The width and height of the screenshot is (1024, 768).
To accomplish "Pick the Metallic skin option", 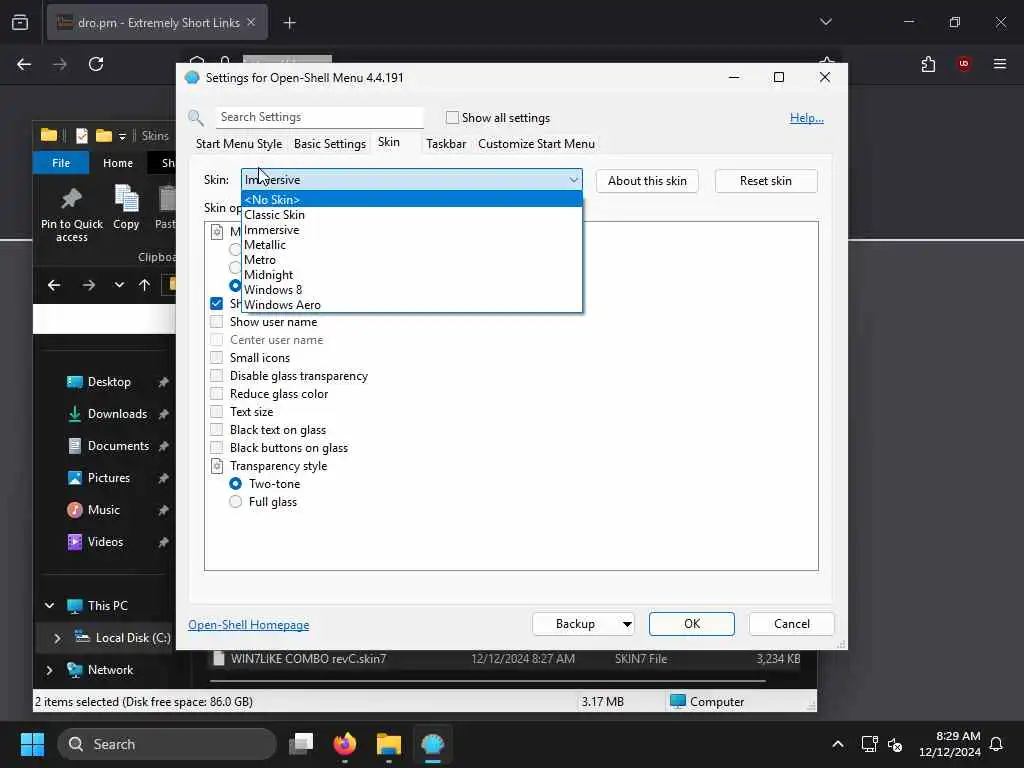I will [x=411, y=244].
